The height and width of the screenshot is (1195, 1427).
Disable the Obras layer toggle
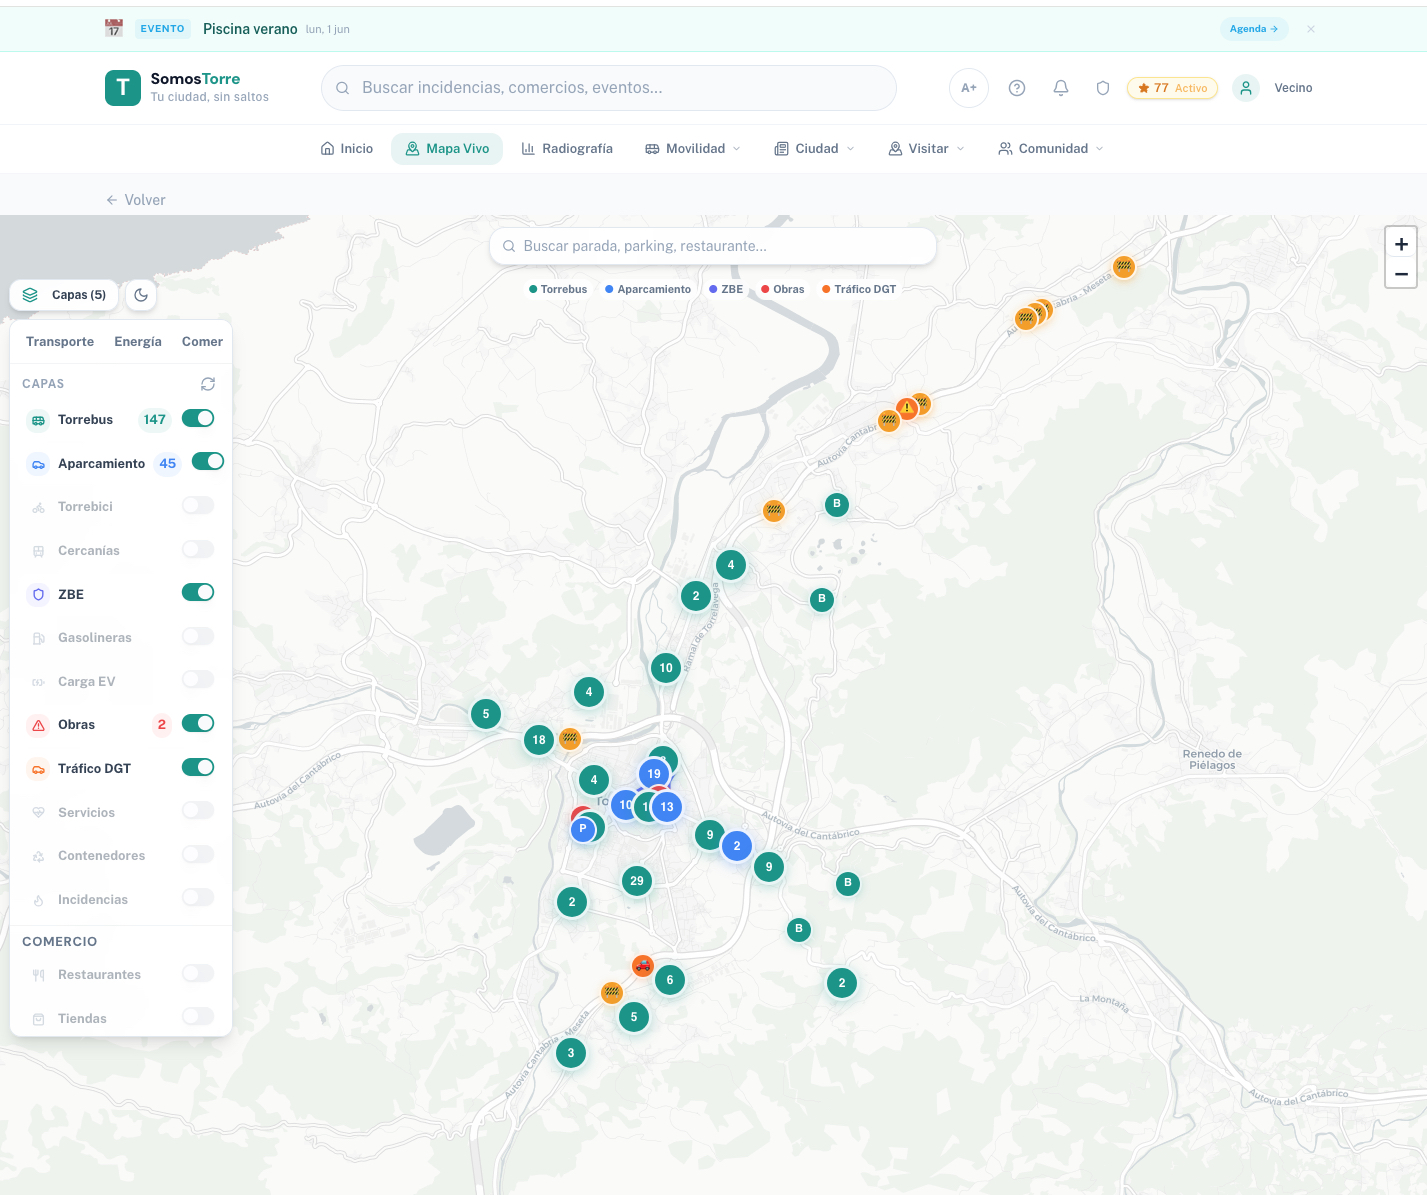point(198,723)
